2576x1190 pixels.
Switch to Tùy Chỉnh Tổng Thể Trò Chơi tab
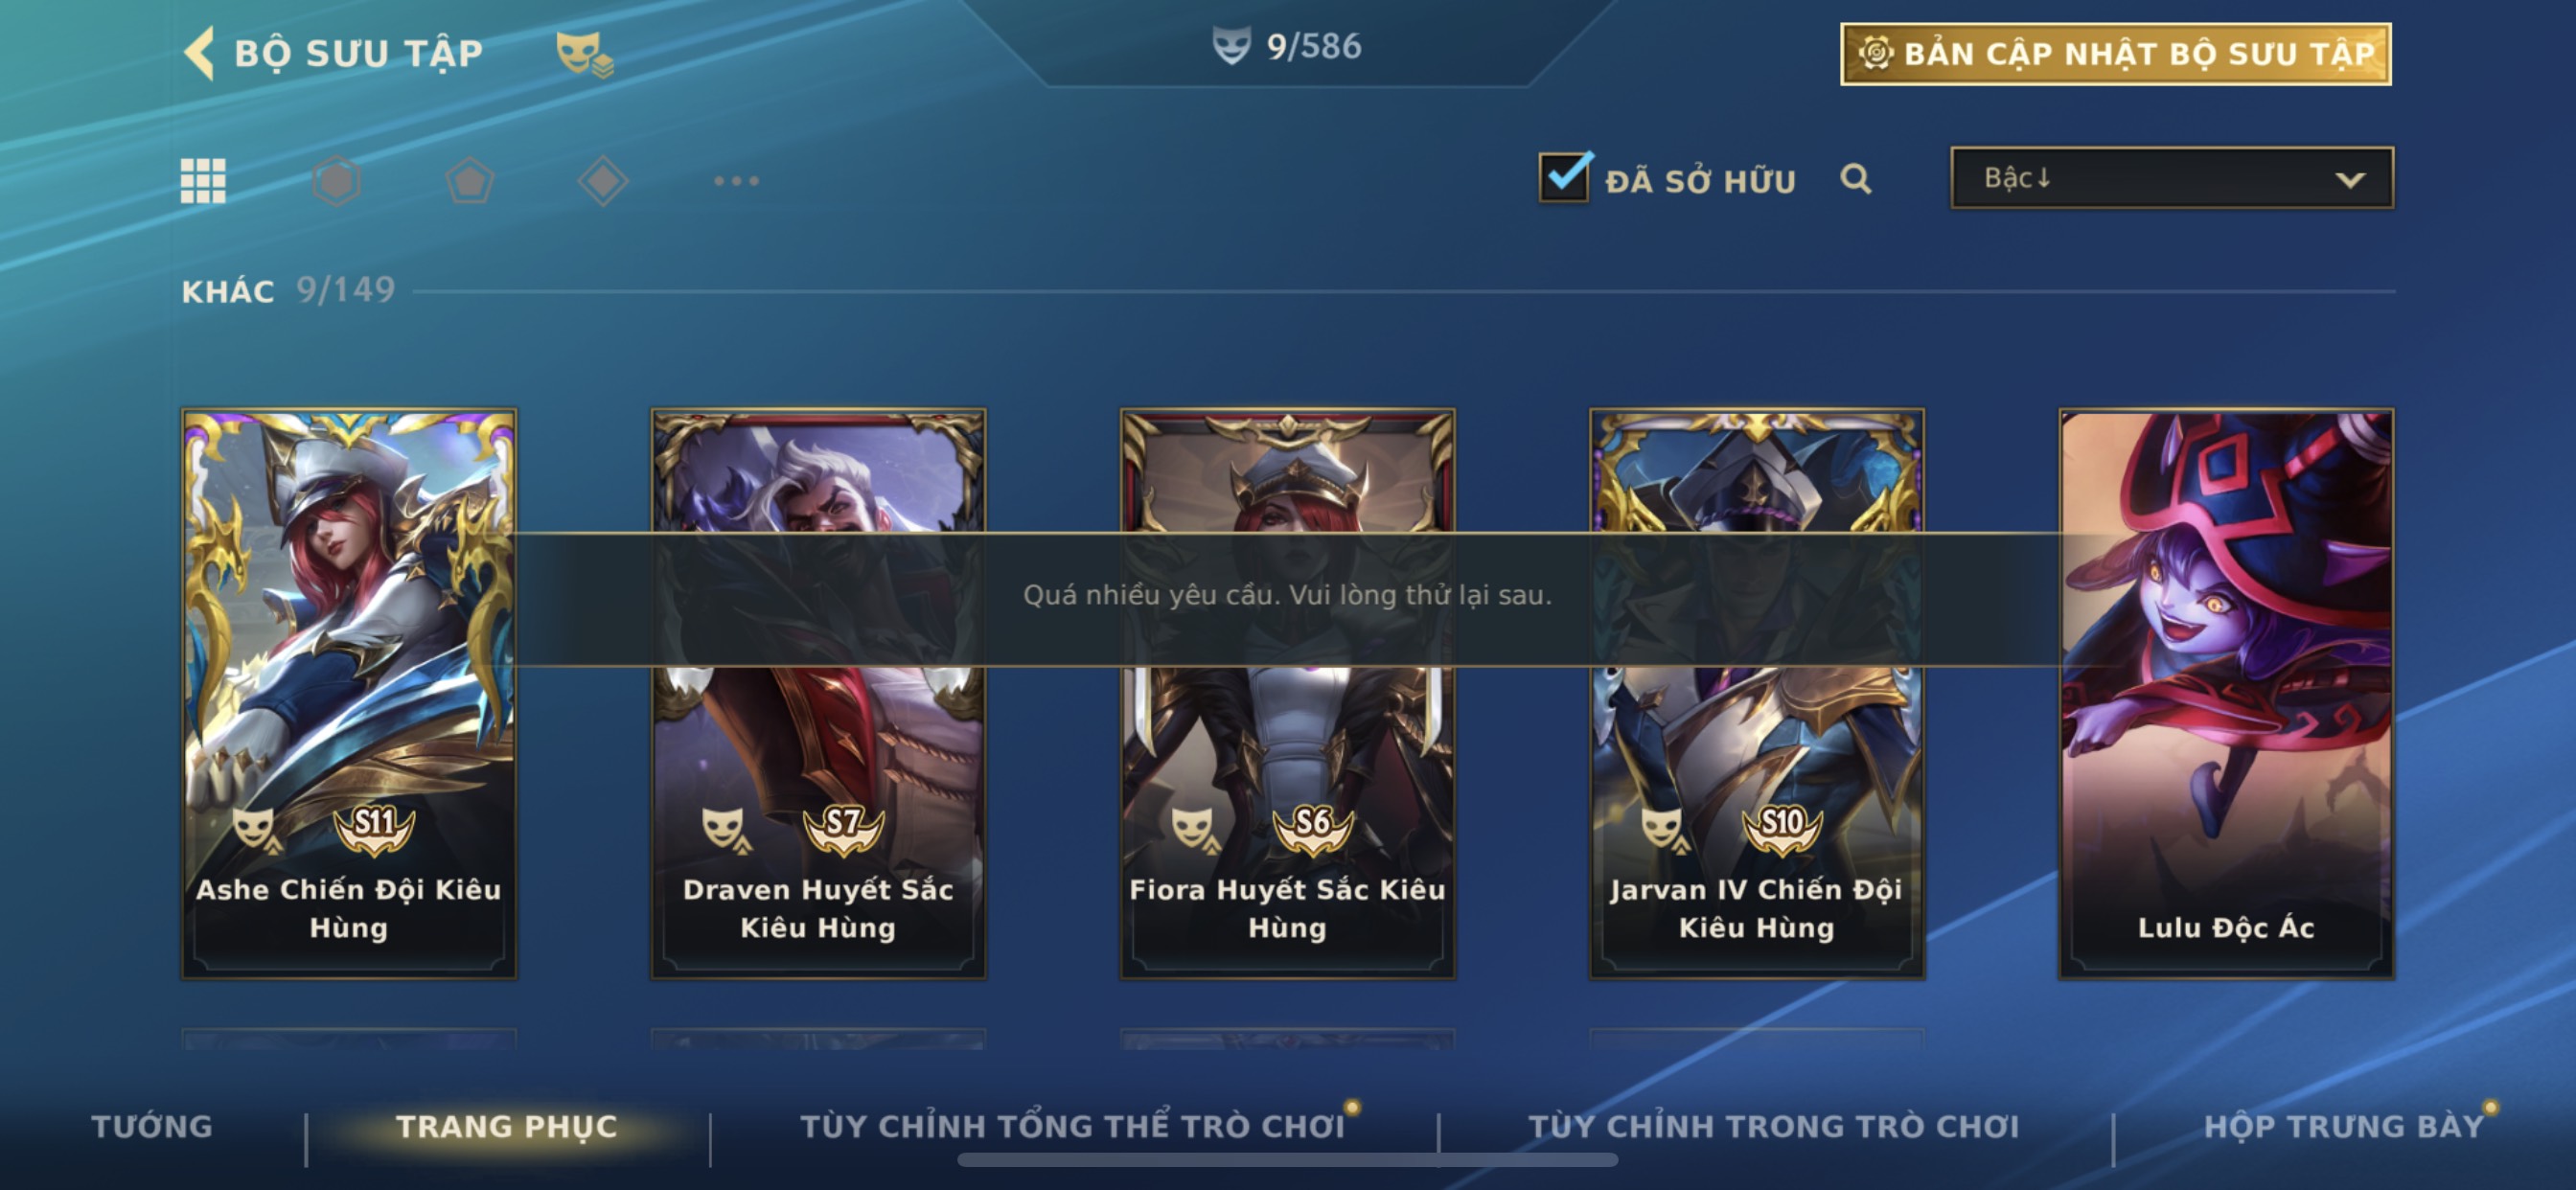tap(1072, 1126)
